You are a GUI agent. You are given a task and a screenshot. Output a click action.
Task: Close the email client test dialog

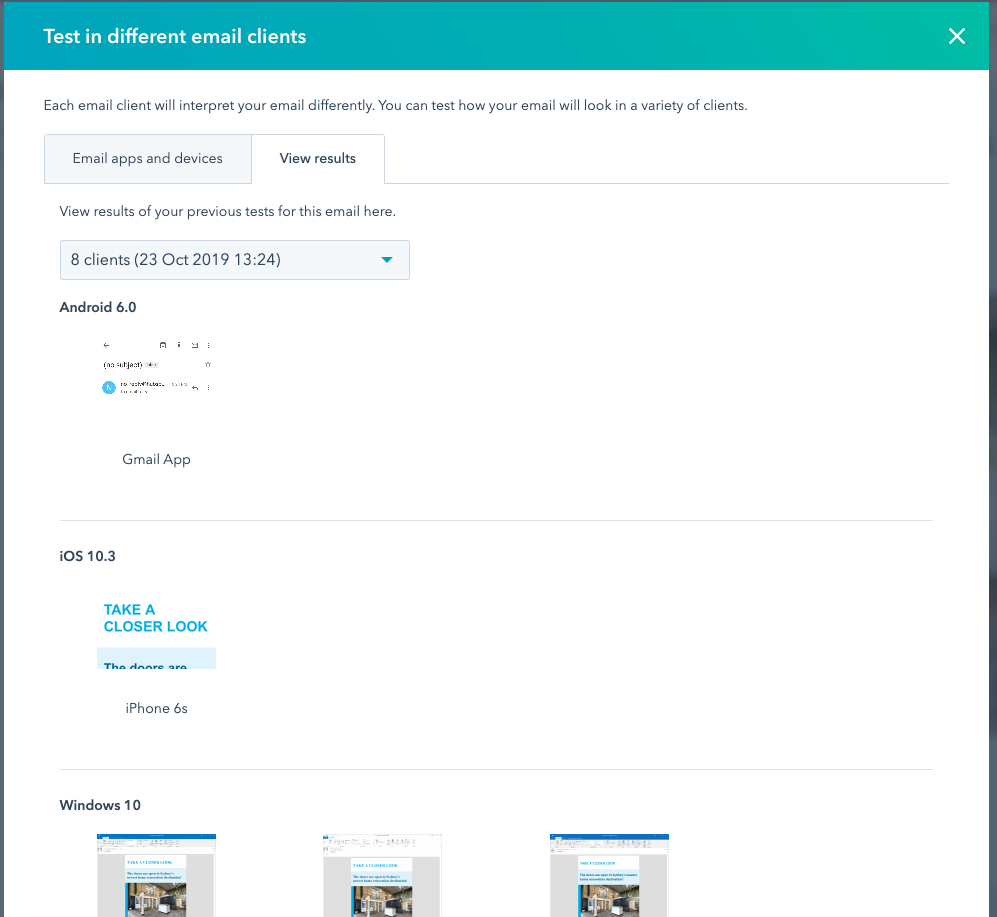tap(956, 36)
